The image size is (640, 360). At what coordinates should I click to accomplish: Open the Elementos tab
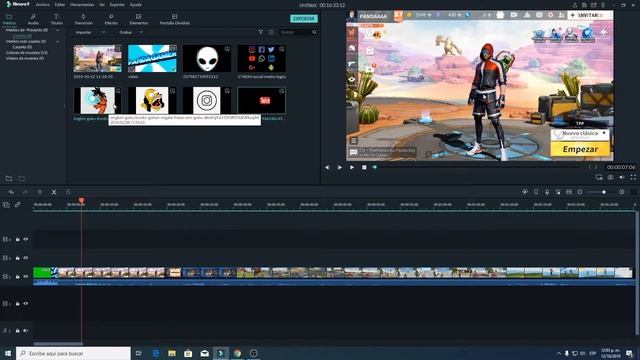coord(139,19)
